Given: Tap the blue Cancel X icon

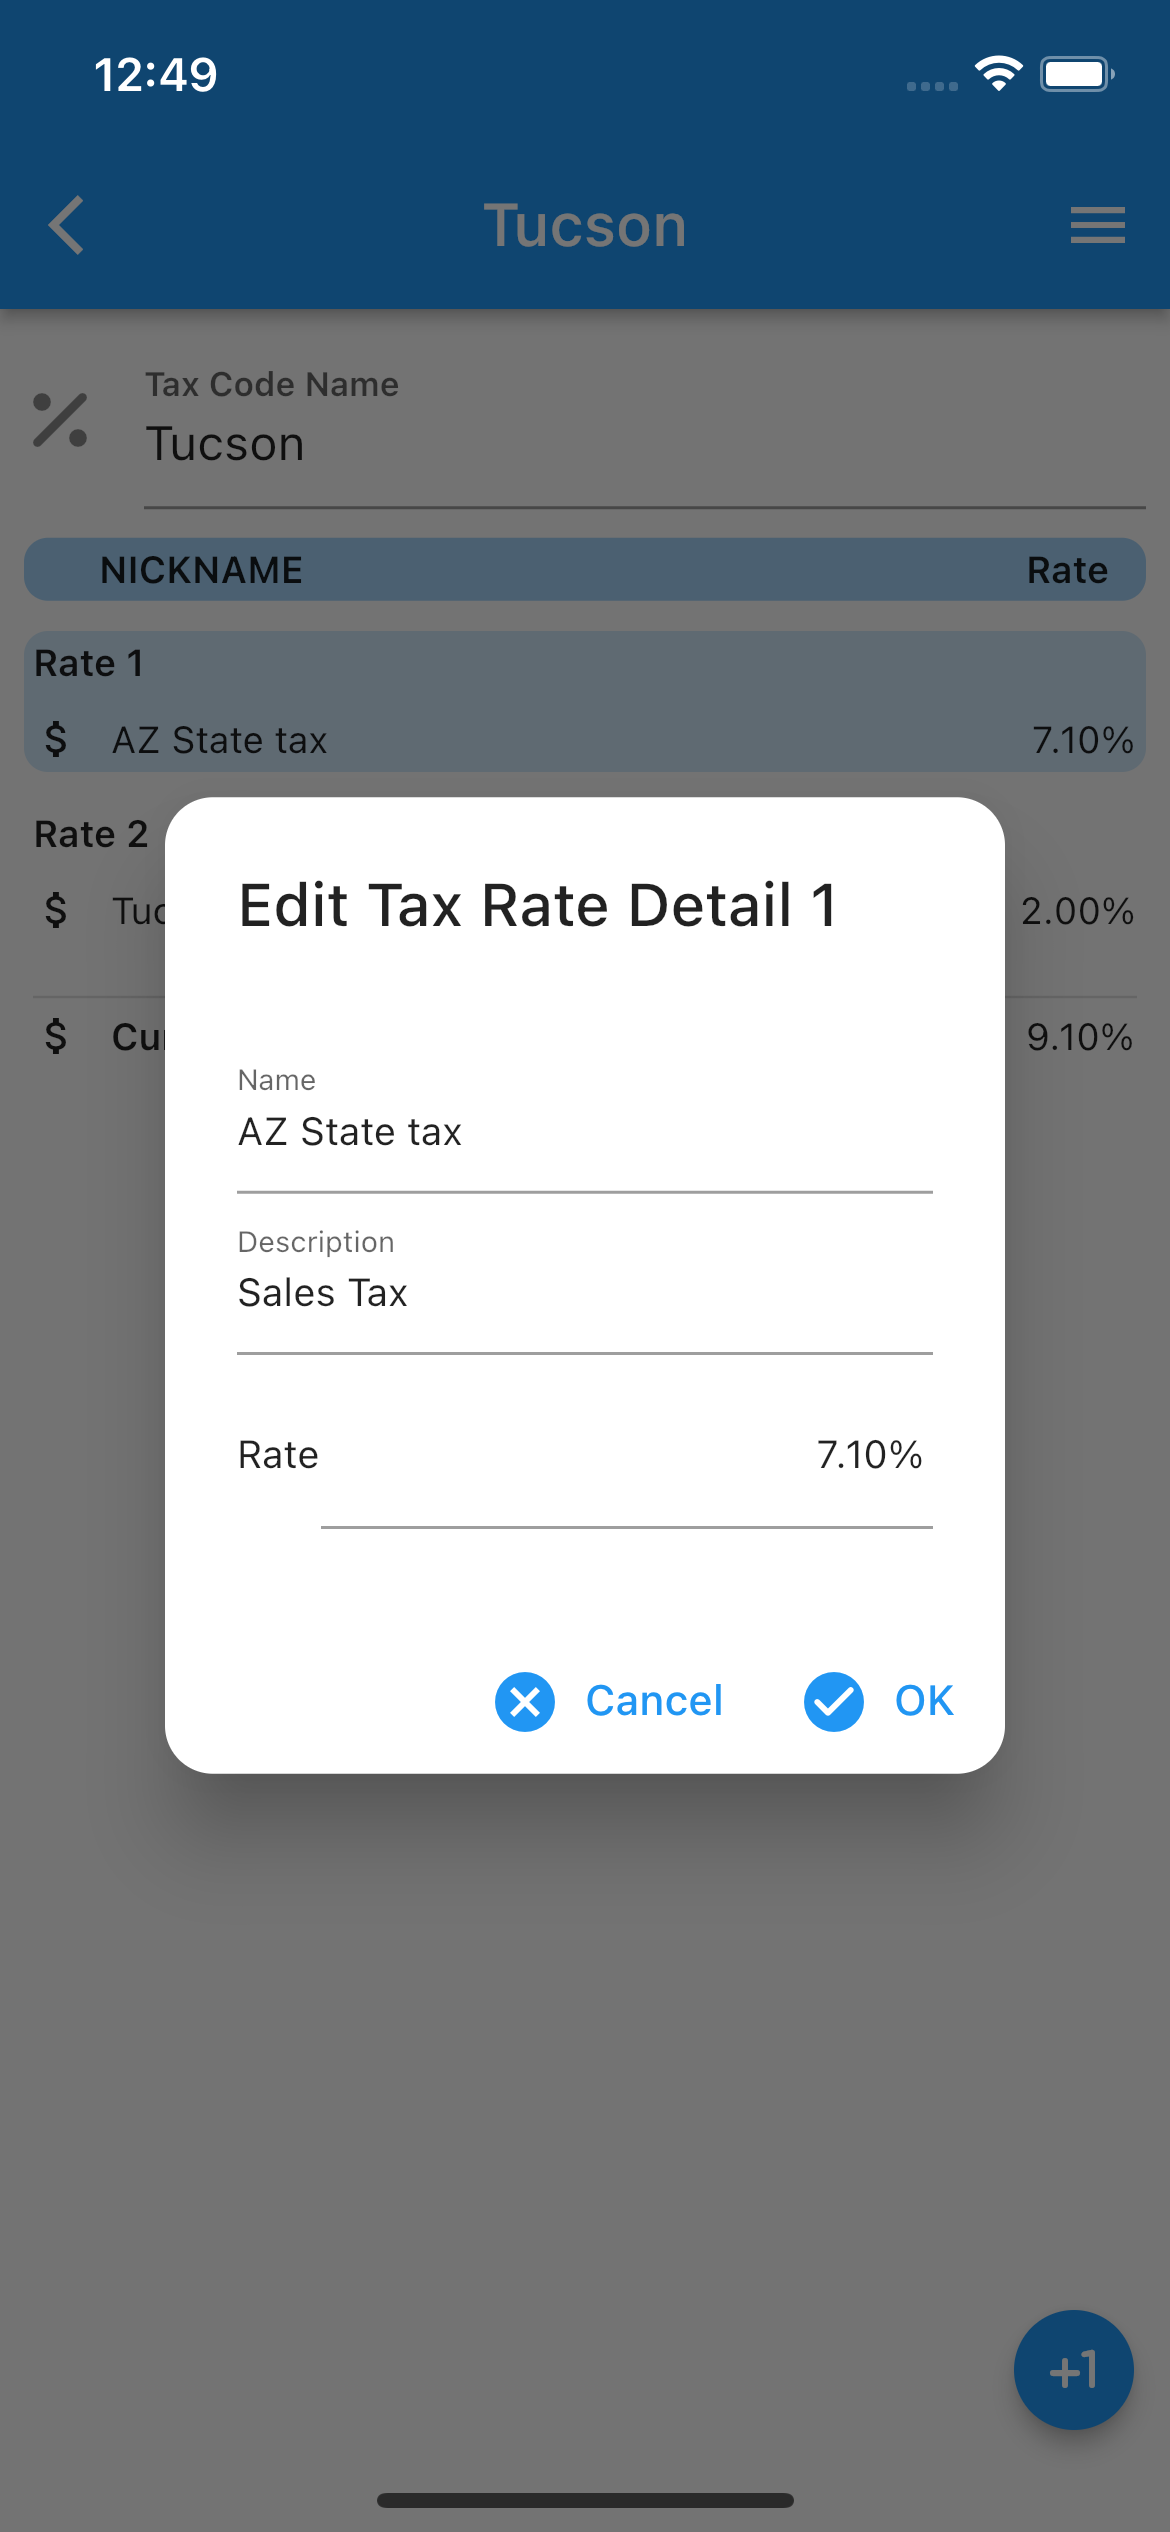Looking at the screenshot, I should coord(525,1701).
